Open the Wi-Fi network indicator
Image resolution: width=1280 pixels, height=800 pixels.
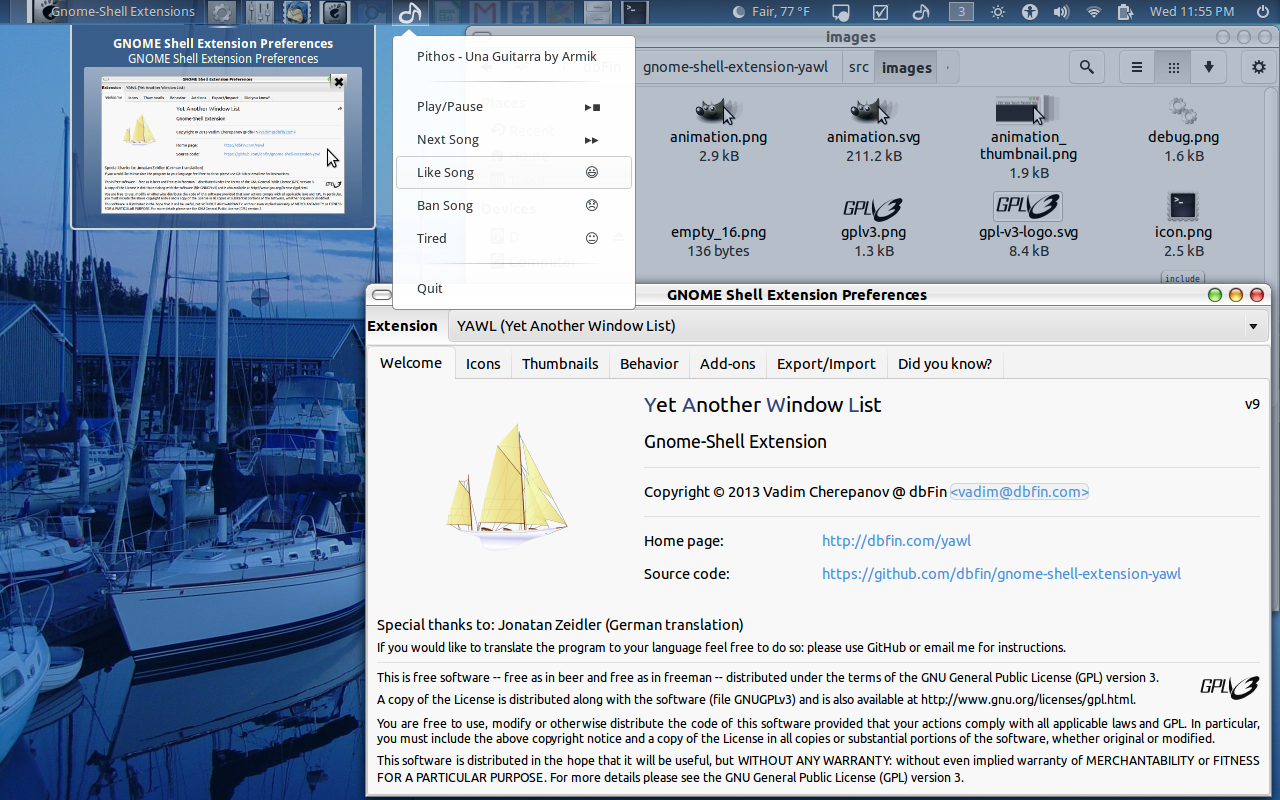(1094, 12)
